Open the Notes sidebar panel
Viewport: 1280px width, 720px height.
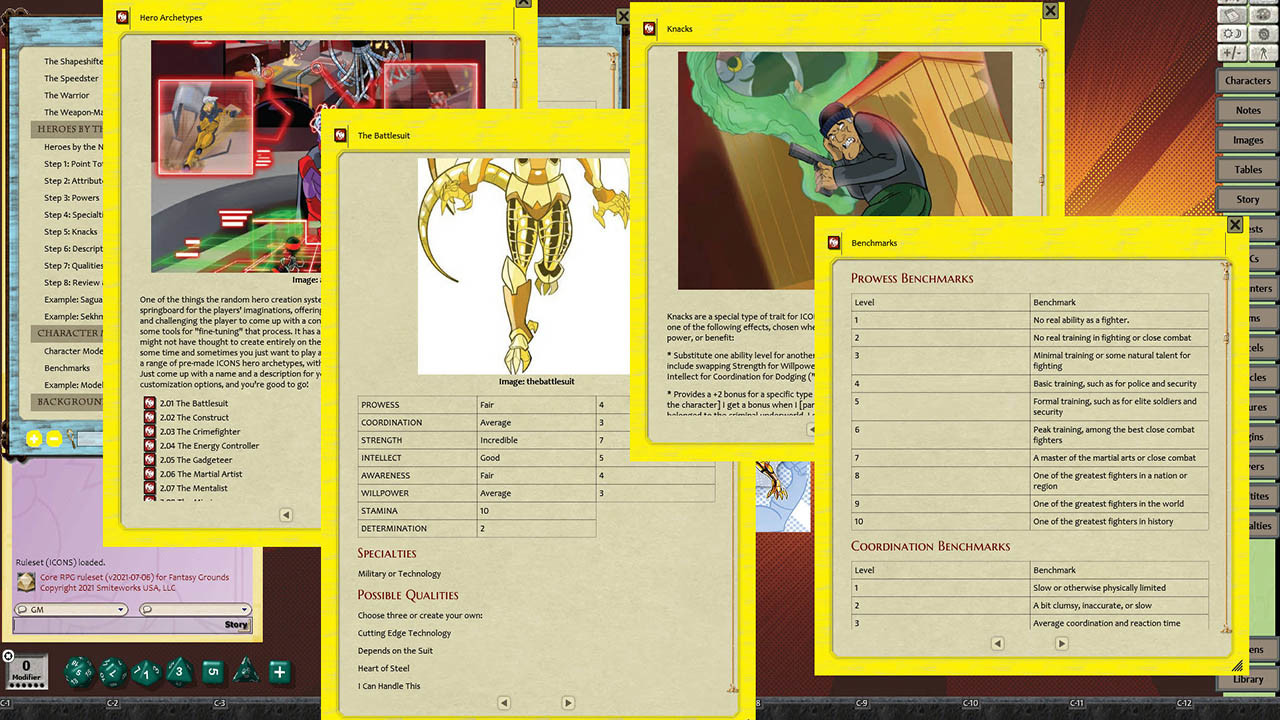tap(1247, 110)
